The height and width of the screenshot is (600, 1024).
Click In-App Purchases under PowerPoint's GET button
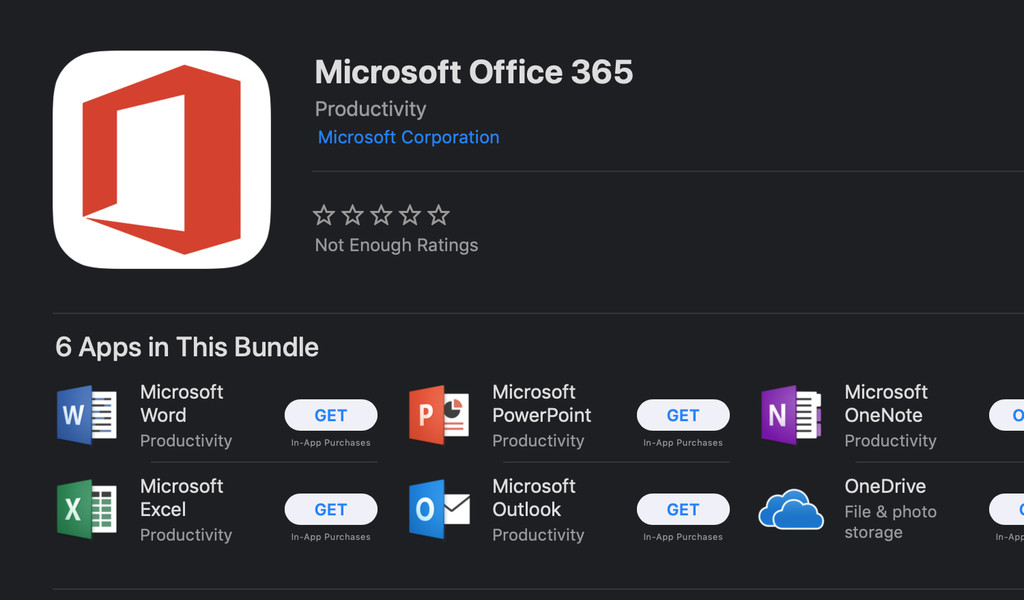click(683, 443)
